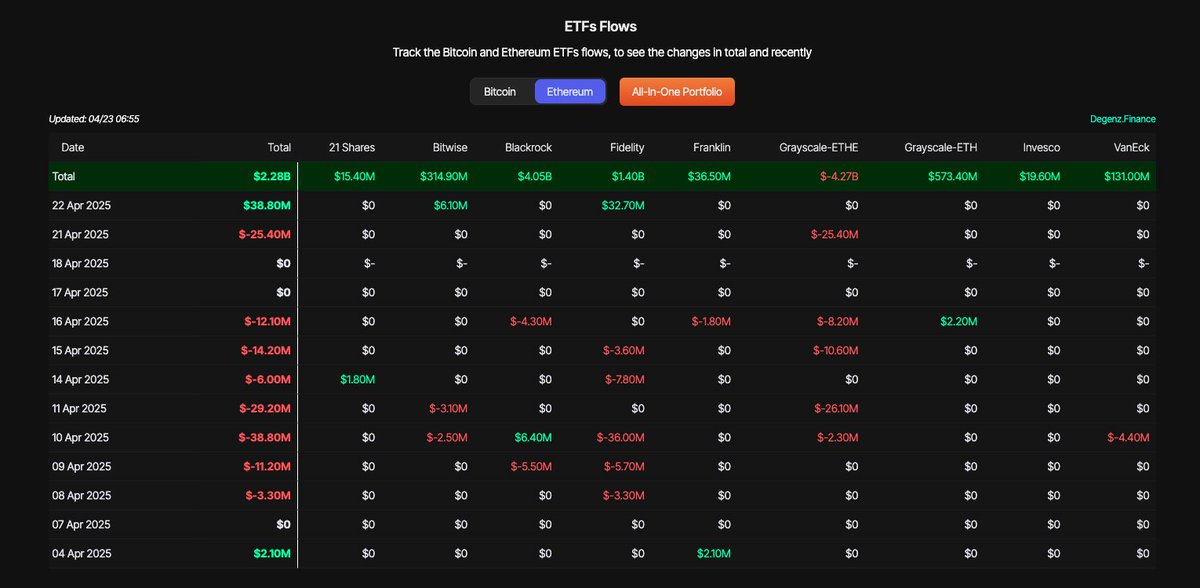This screenshot has width=1200, height=588.
Task: Click the $-36.00M Fidelity cell
Action: tap(620, 437)
